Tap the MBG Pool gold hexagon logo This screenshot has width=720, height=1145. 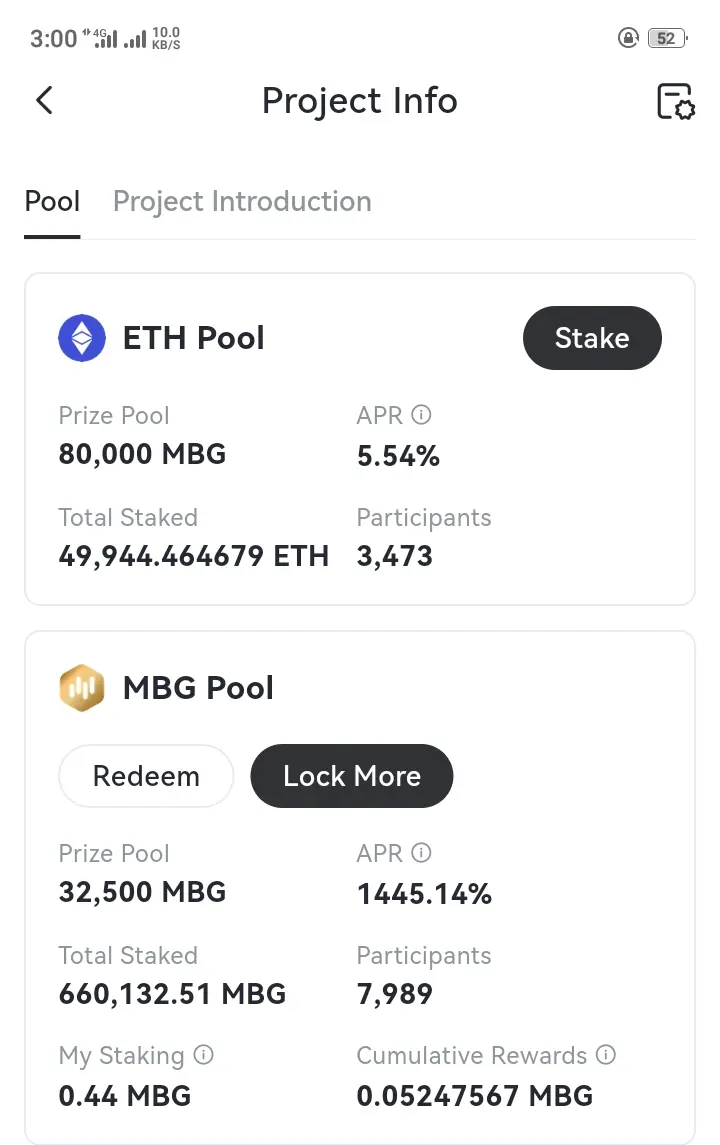click(82, 688)
